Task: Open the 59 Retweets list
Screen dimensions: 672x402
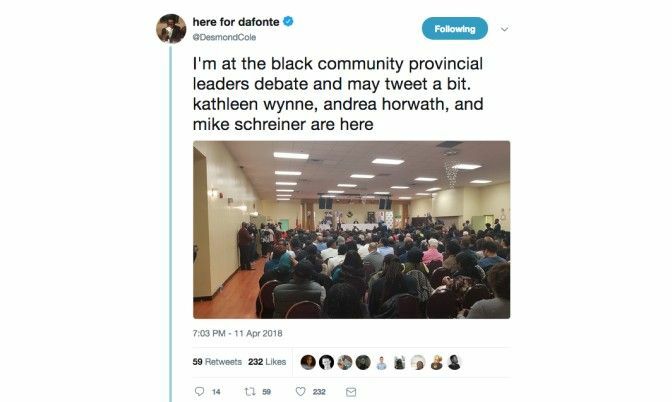Action: tap(217, 362)
